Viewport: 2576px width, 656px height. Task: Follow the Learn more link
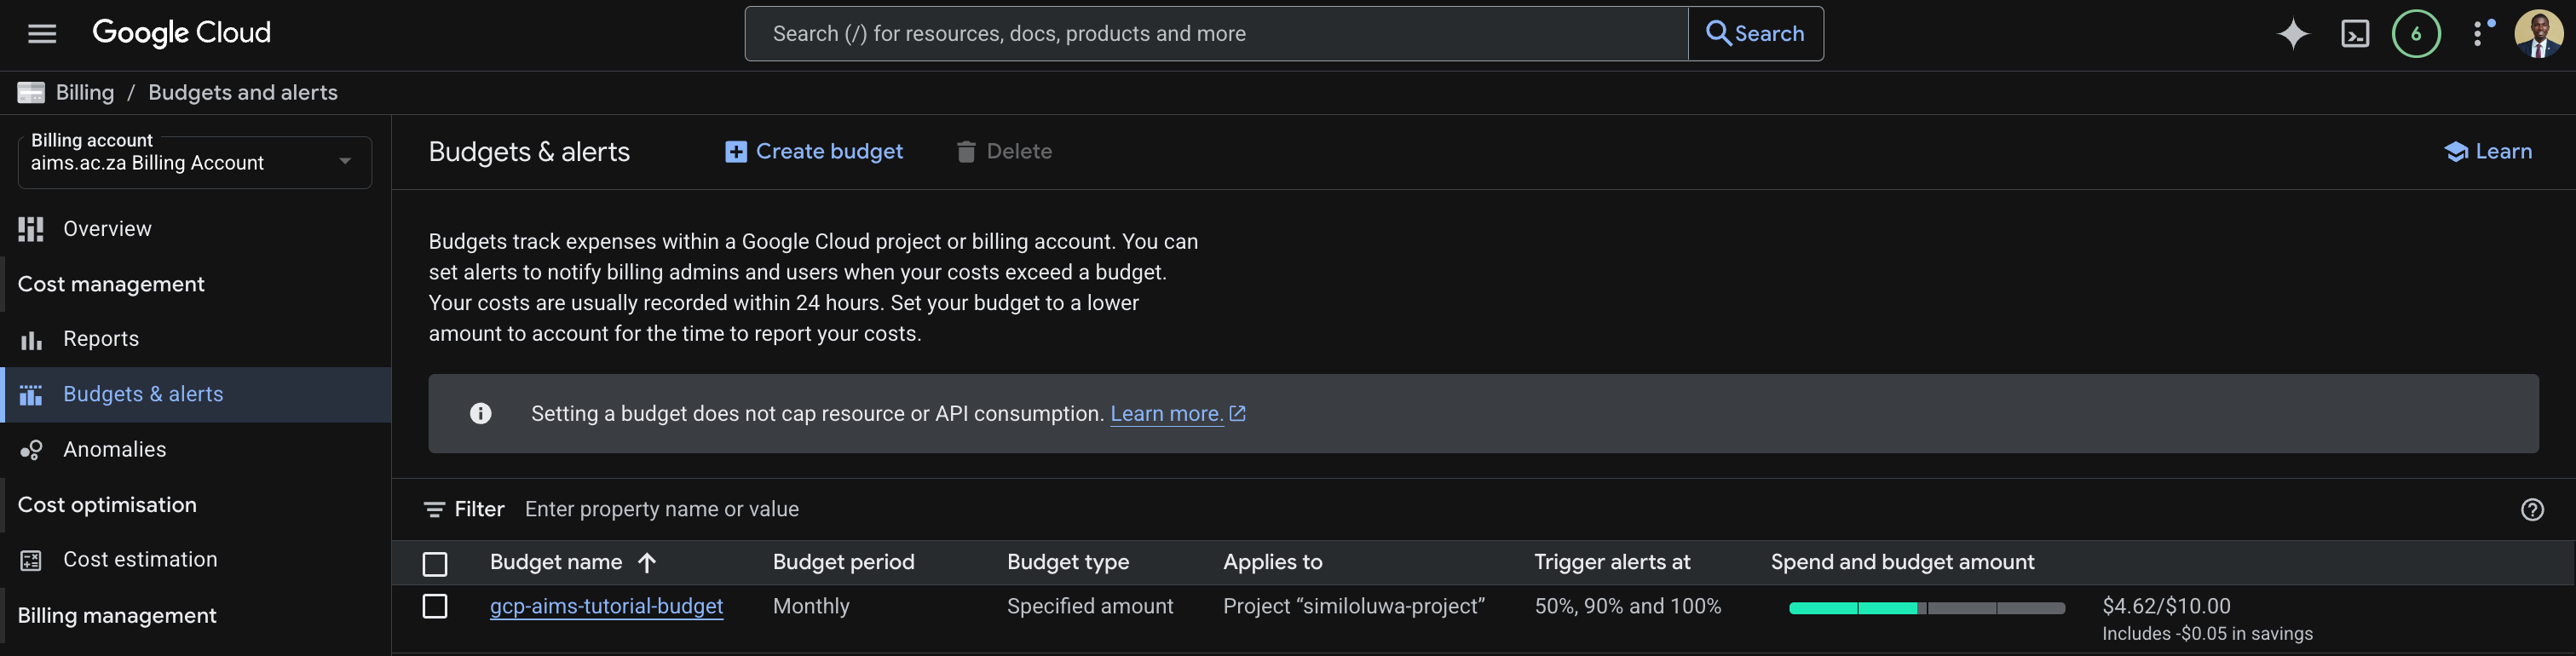tap(1166, 414)
